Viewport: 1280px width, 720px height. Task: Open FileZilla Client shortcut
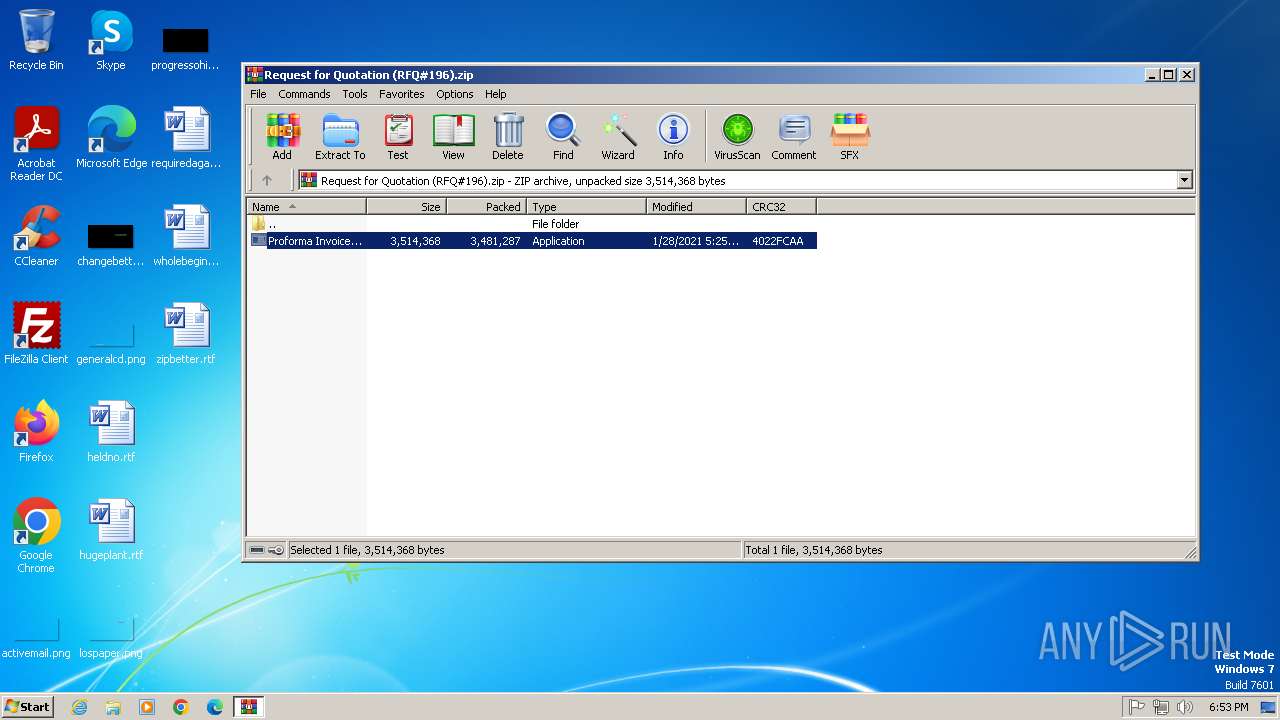36,335
